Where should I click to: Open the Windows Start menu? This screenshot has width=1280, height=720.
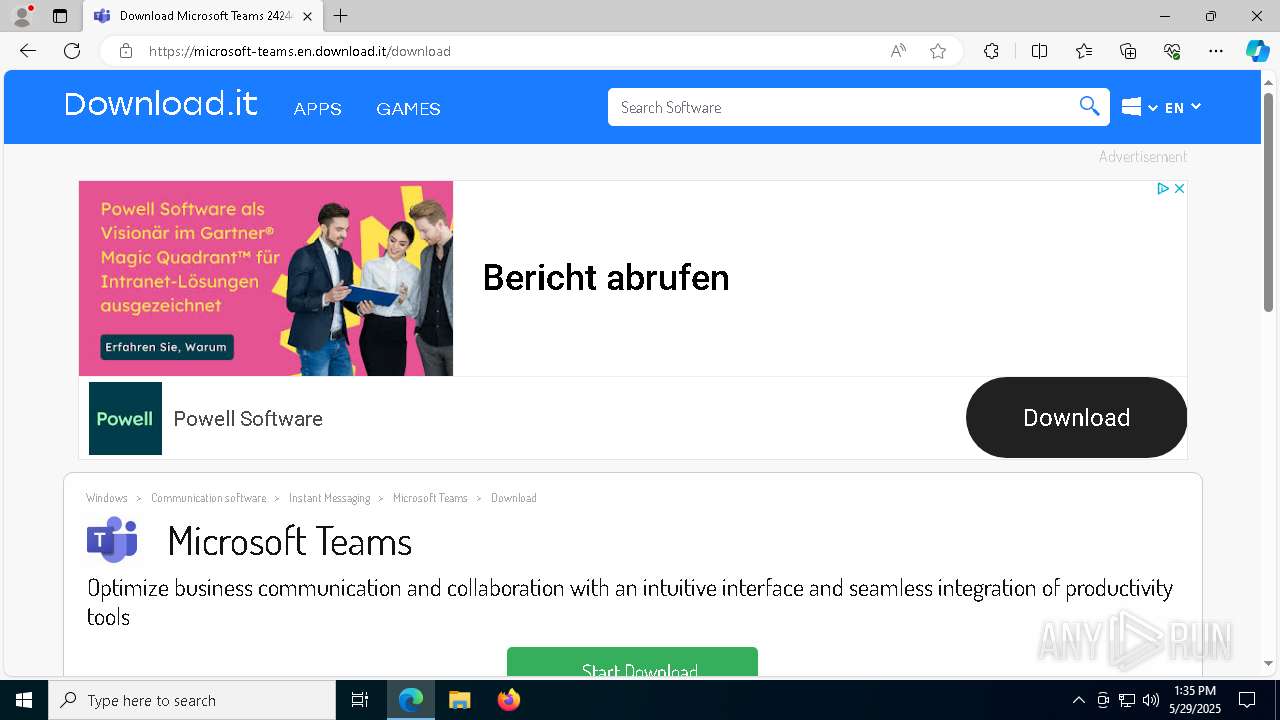coord(24,700)
